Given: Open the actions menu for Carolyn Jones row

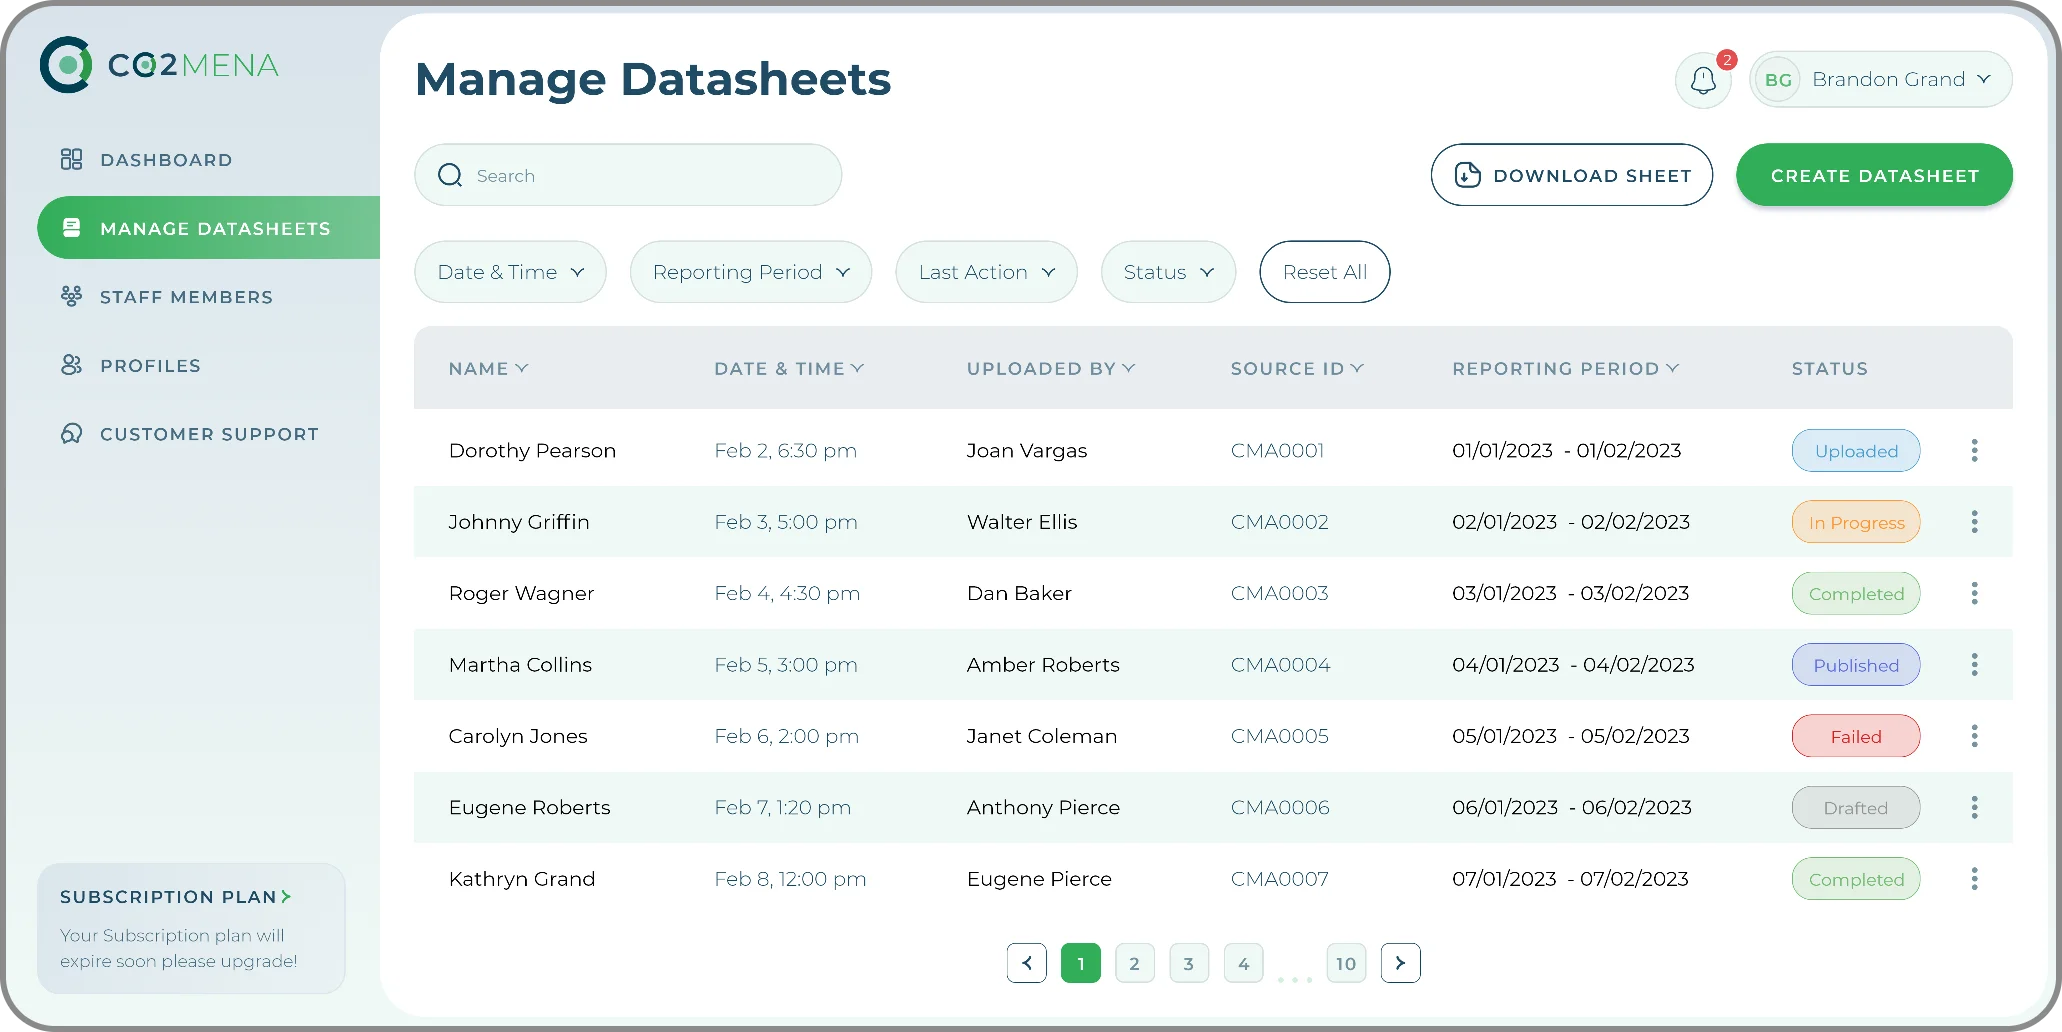Looking at the screenshot, I should coord(1975,736).
